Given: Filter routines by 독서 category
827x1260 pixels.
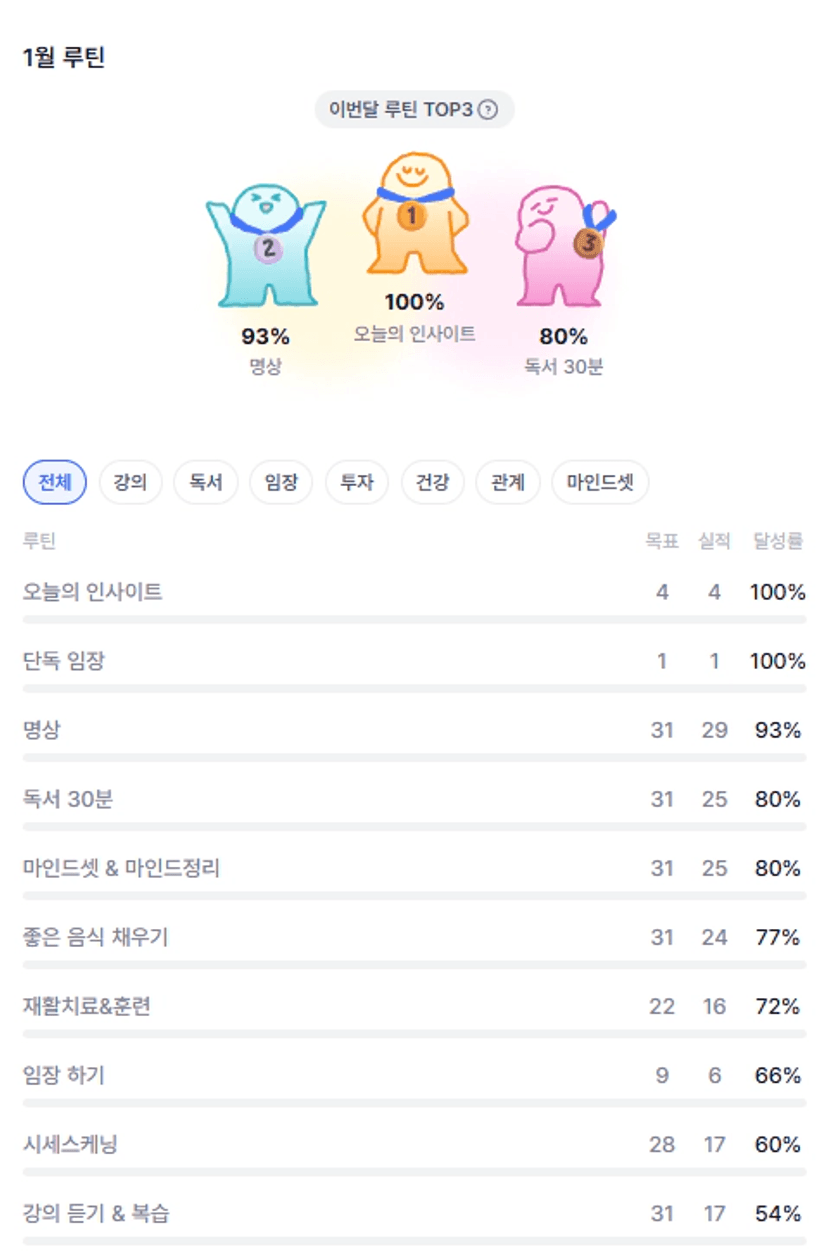Looking at the screenshot, I should [205, 483].
